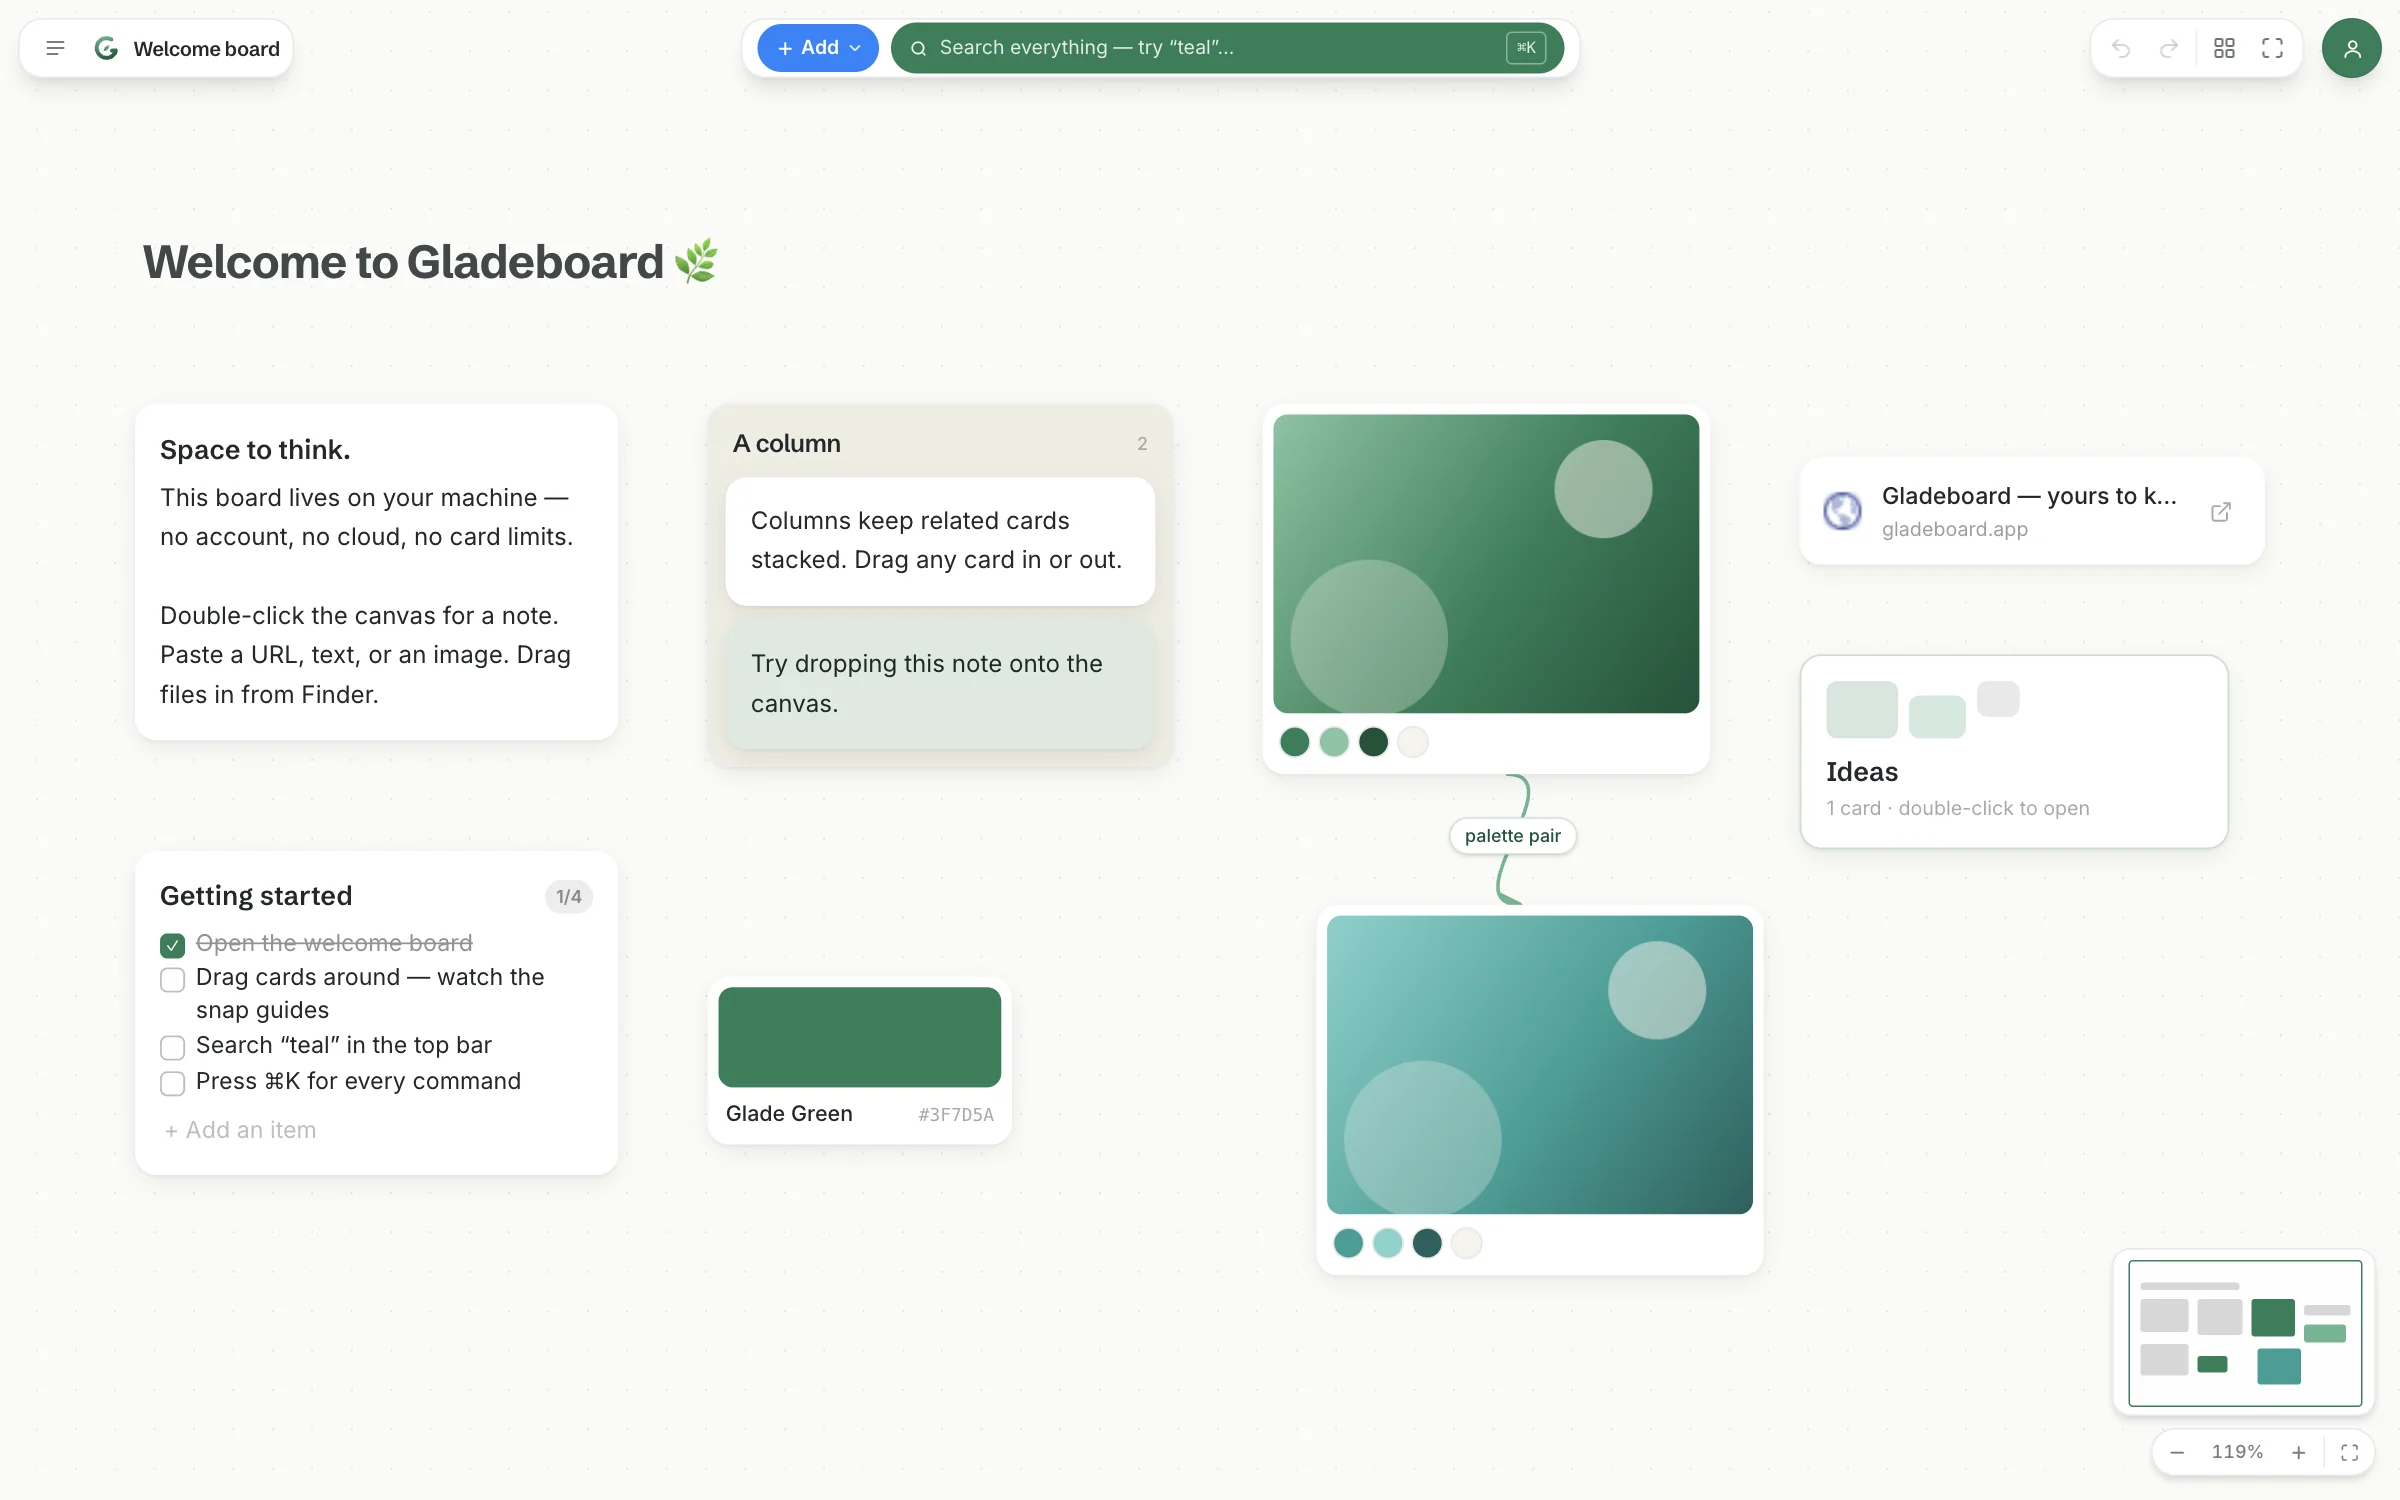
Task: Click the fit-to-screen icon beside zoom
Action: click(x=2350, y=1453)
